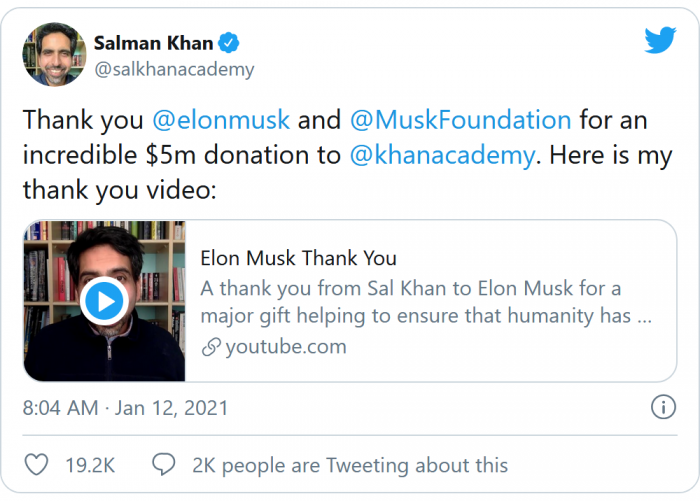Click the 8:04 AM Jan 12 timestamp
The width and height of the screenshot is (700, 501).
pyautogui.click(x=126, y=408)
